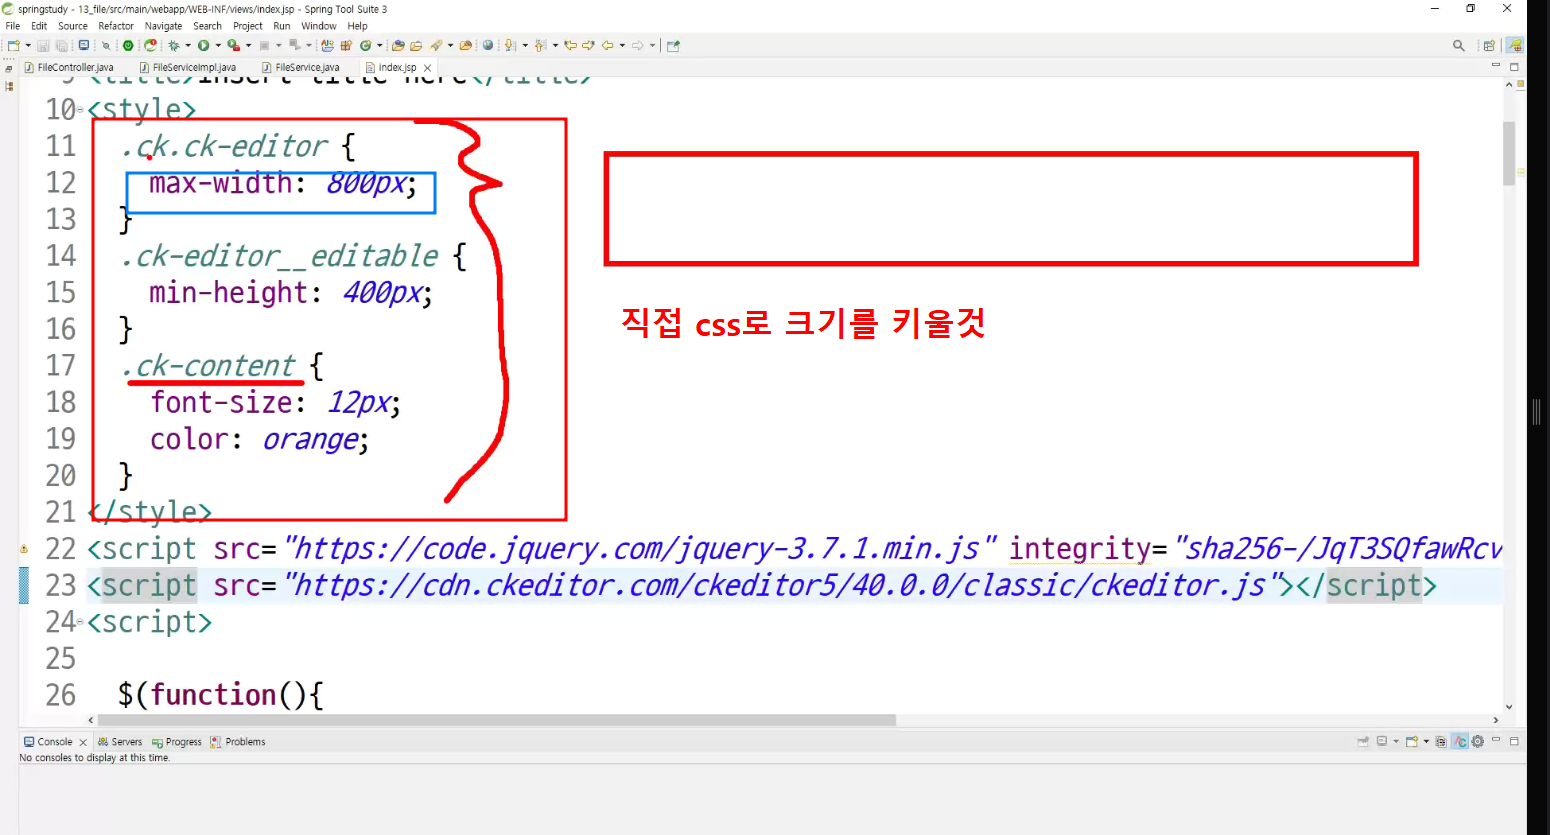1550x835 pixels.
Task: Minimize the Console panel
Action: (1496, 740)
